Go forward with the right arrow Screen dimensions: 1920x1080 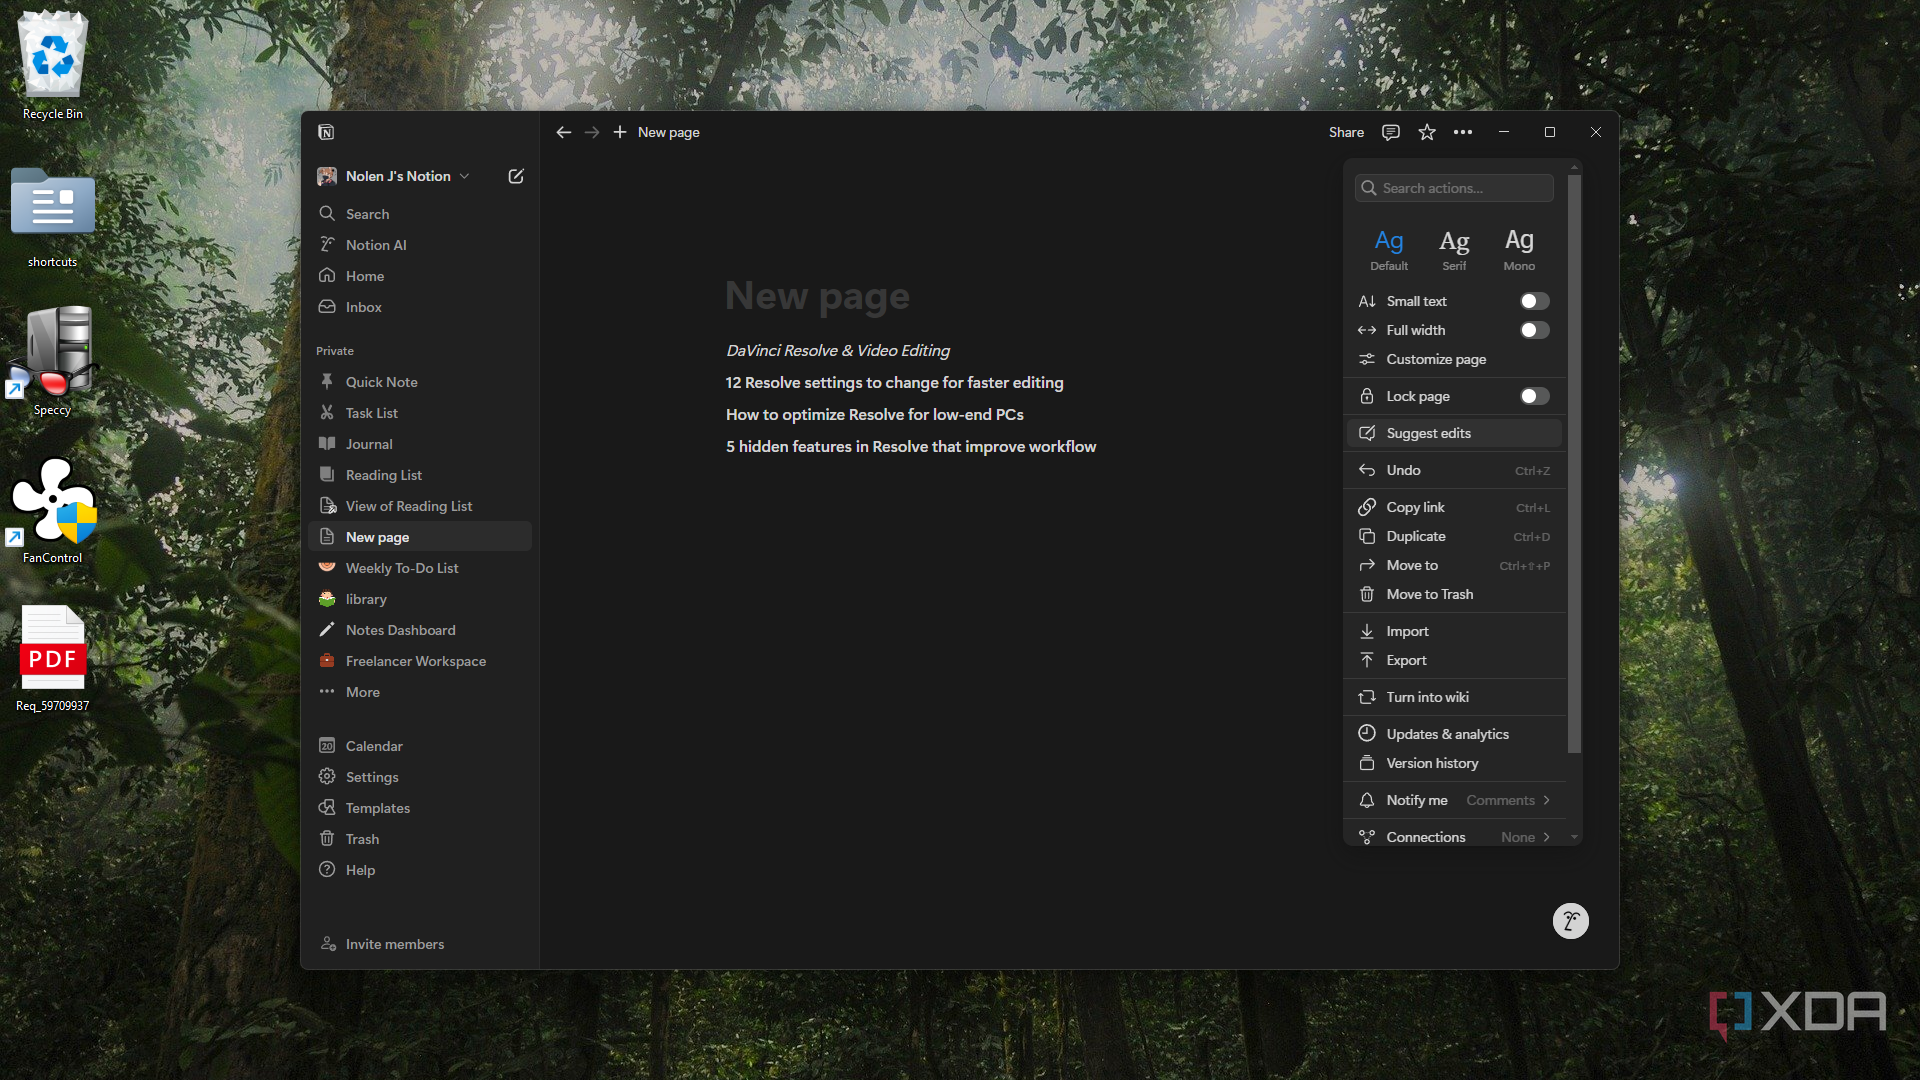[x=592, y=132]
